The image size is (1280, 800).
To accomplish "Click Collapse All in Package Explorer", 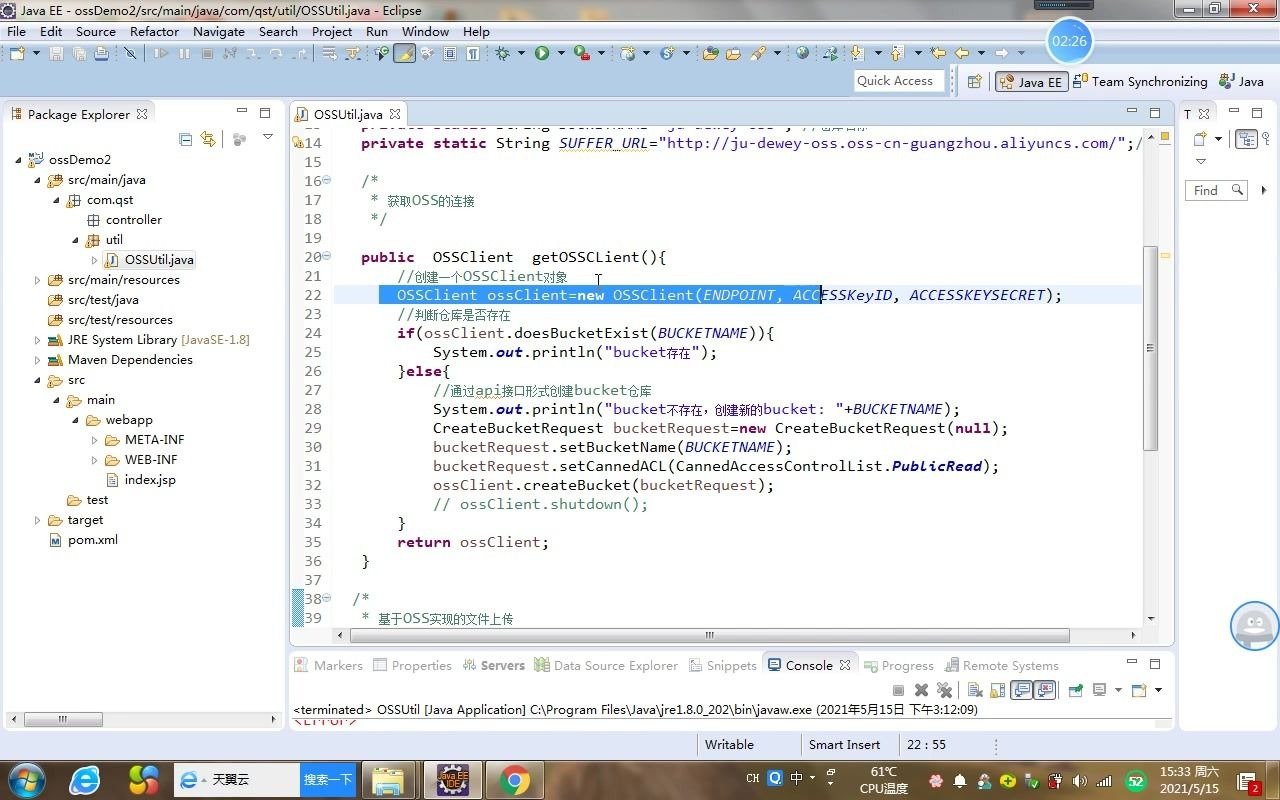I will [x=186, y=139].
